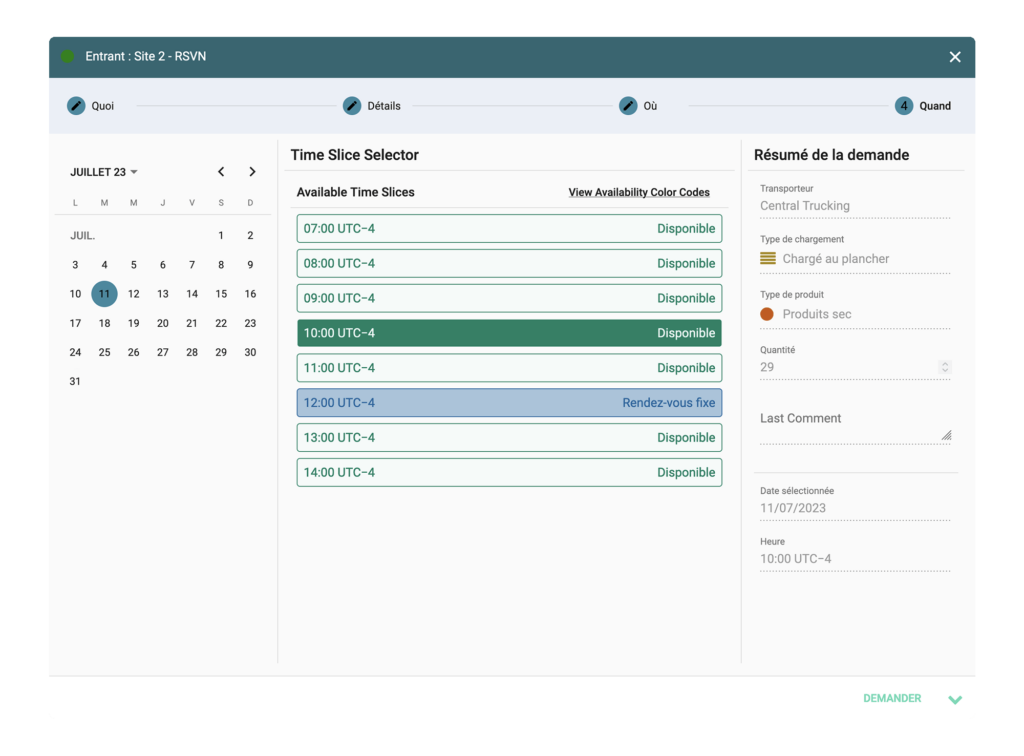The image size is (1024, 756).
Task: Click the green status dot in header
Action: [68, 56]
